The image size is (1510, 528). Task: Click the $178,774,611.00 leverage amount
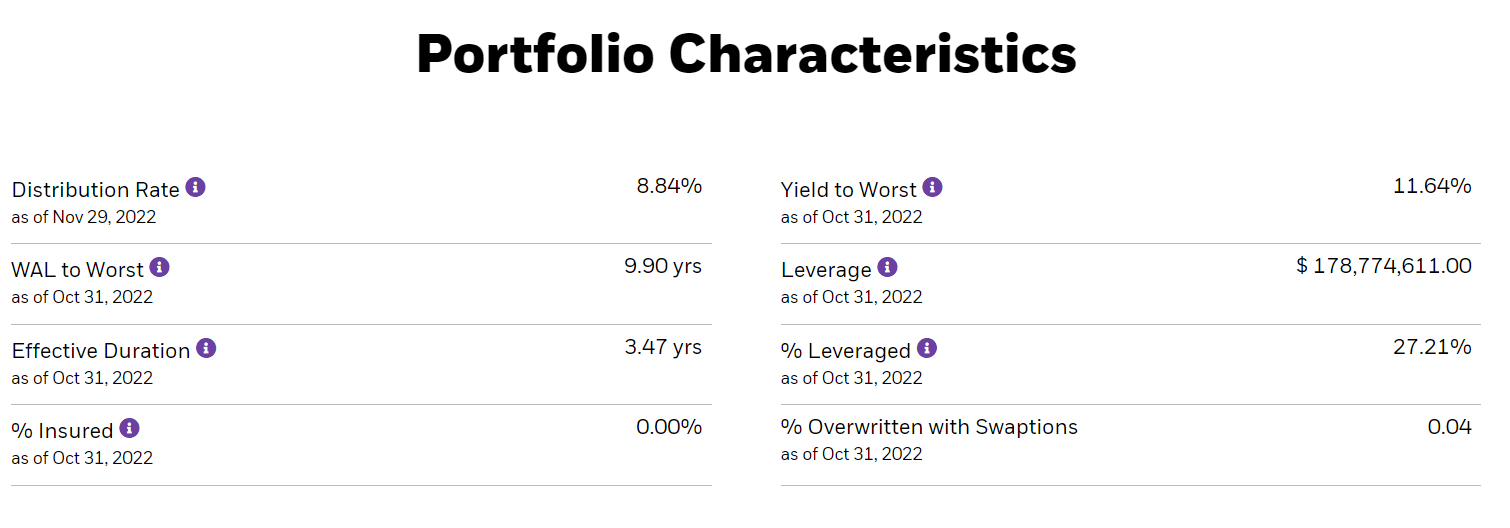click(x=1384, y=266)
